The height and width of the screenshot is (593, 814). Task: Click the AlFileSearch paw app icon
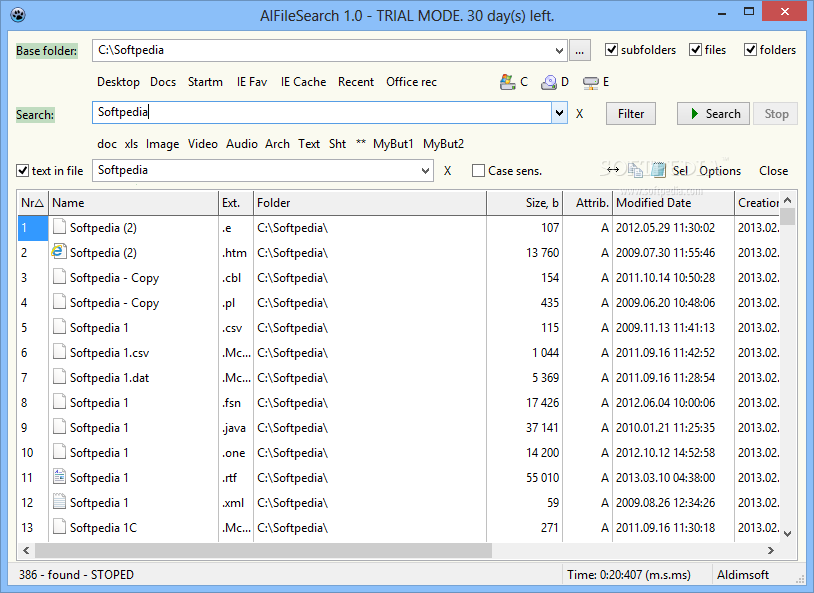point(18,14)
